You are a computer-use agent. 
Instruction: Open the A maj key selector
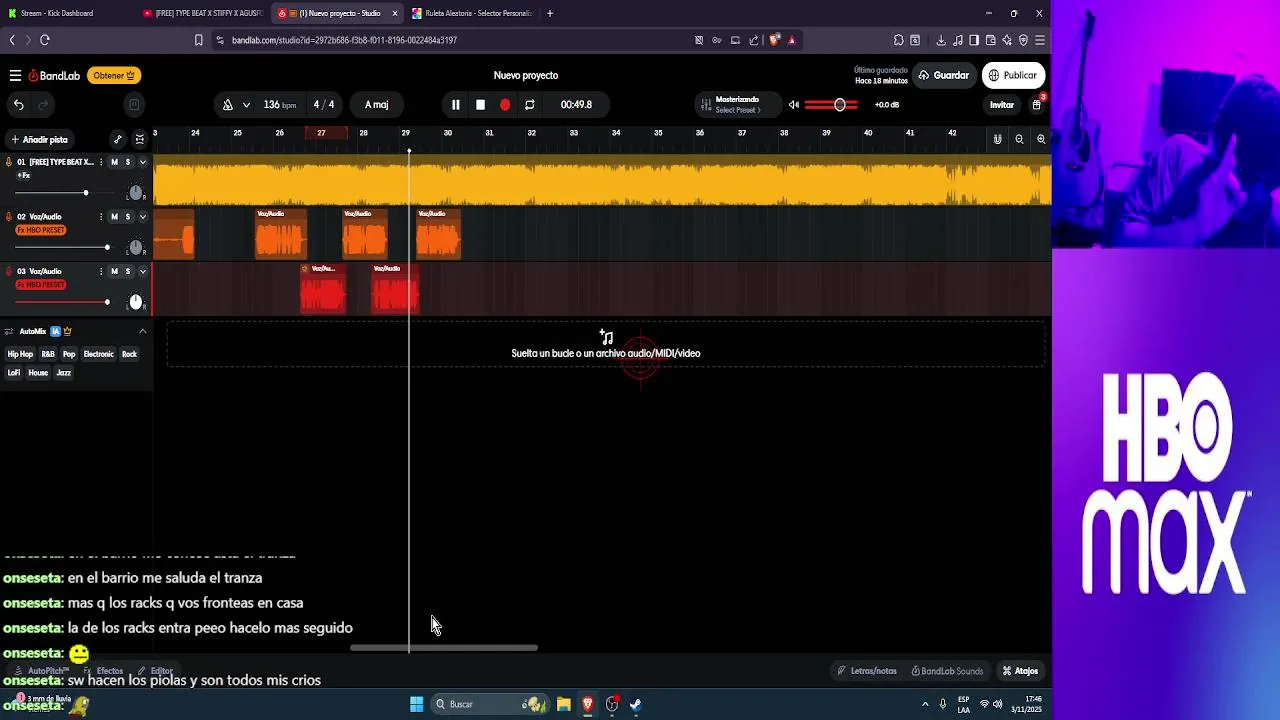377,104
